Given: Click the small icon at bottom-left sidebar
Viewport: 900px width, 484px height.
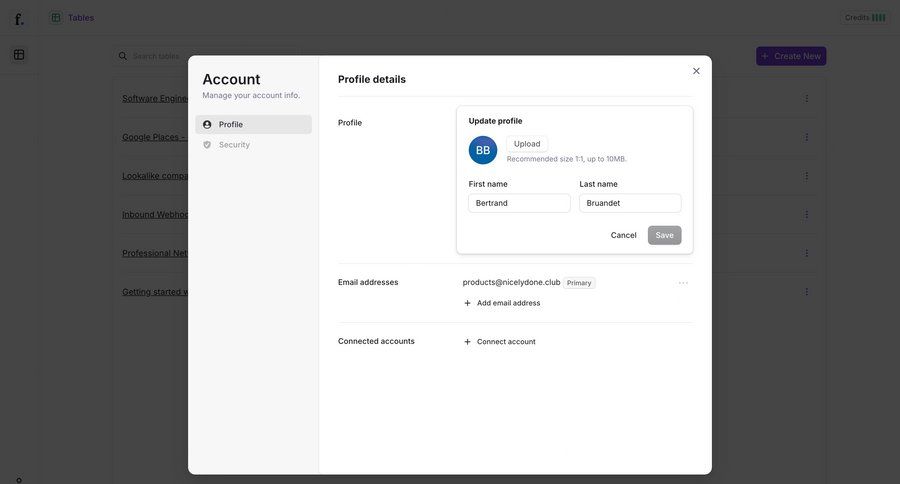Looking at the screenshot, I should coord(19,480).
